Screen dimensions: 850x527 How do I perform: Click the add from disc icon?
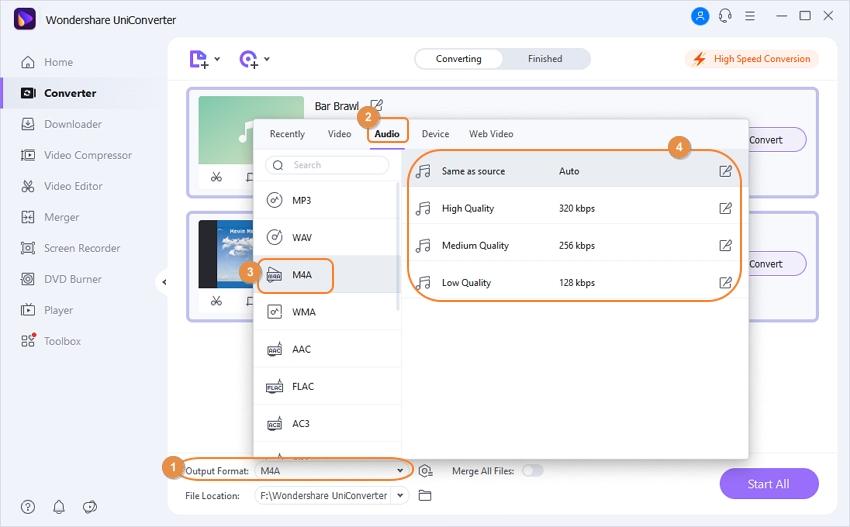coord(248,59)
